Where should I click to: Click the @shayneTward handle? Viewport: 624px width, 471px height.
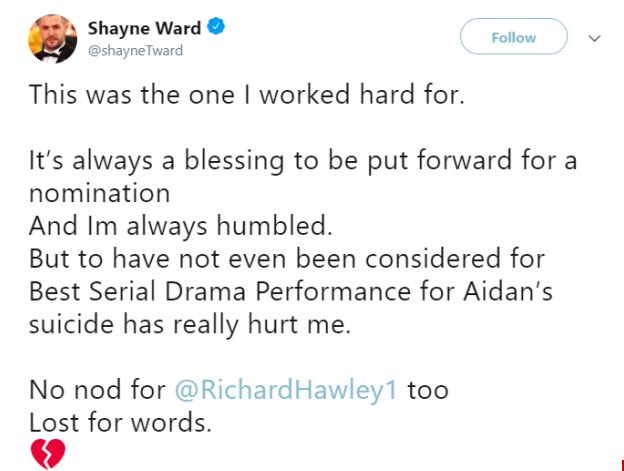[x=135, y=50]
